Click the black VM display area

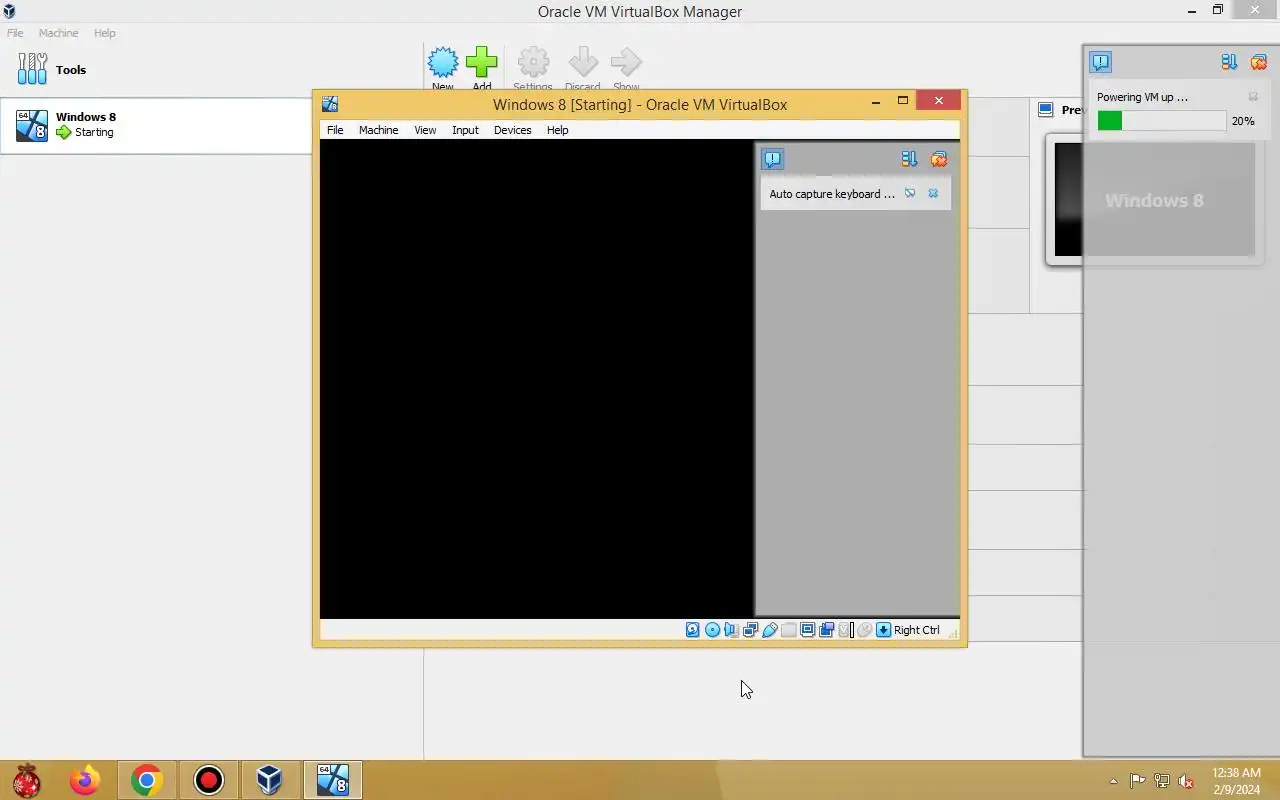click(x=536, y=378)
